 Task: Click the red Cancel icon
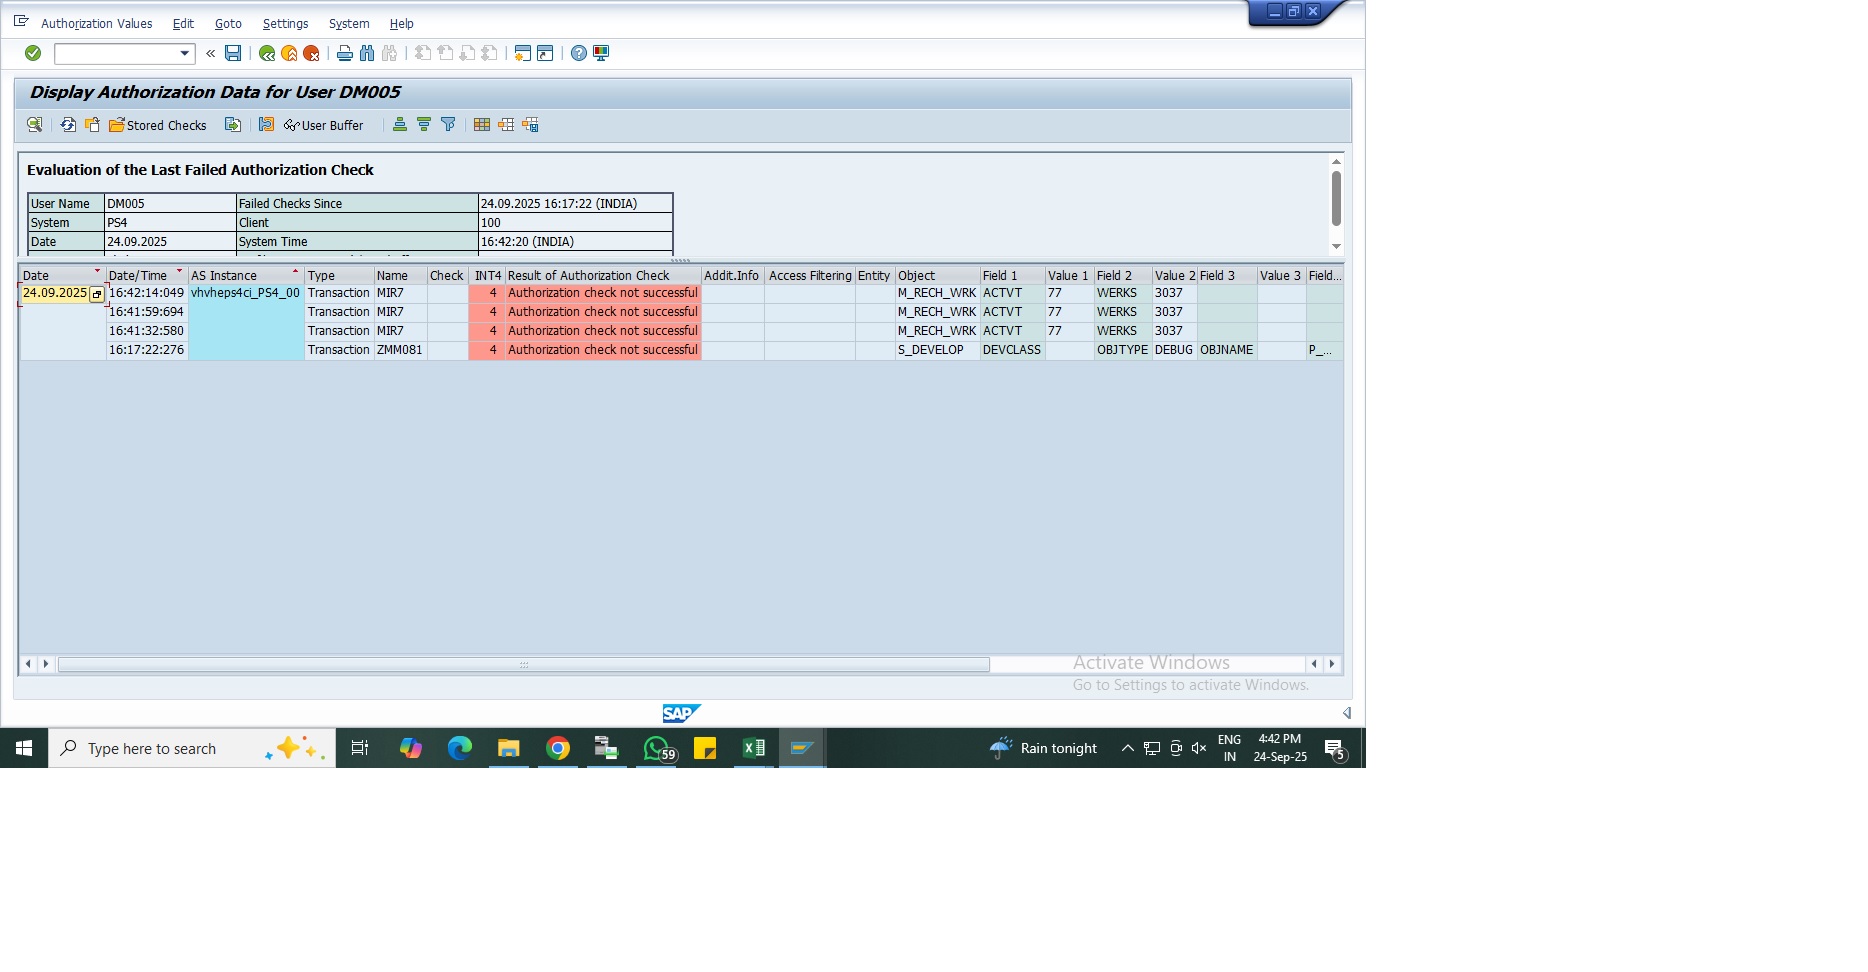[x=311, y=53]
